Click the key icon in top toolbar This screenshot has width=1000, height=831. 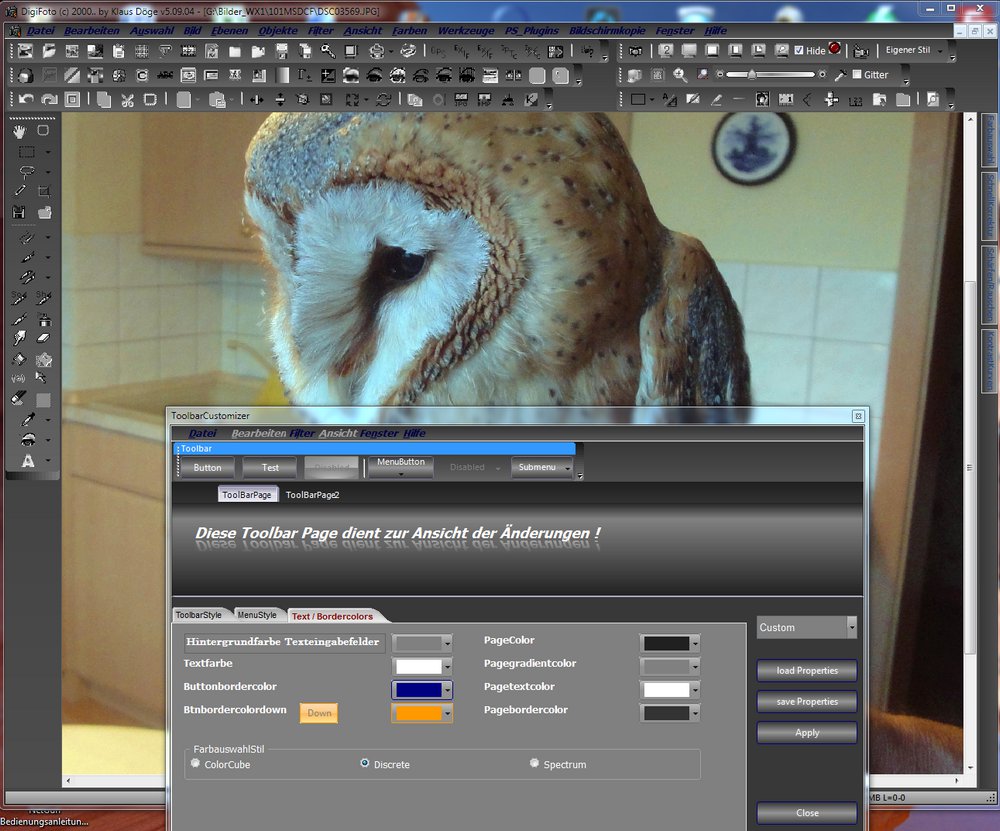click(327, 51)
